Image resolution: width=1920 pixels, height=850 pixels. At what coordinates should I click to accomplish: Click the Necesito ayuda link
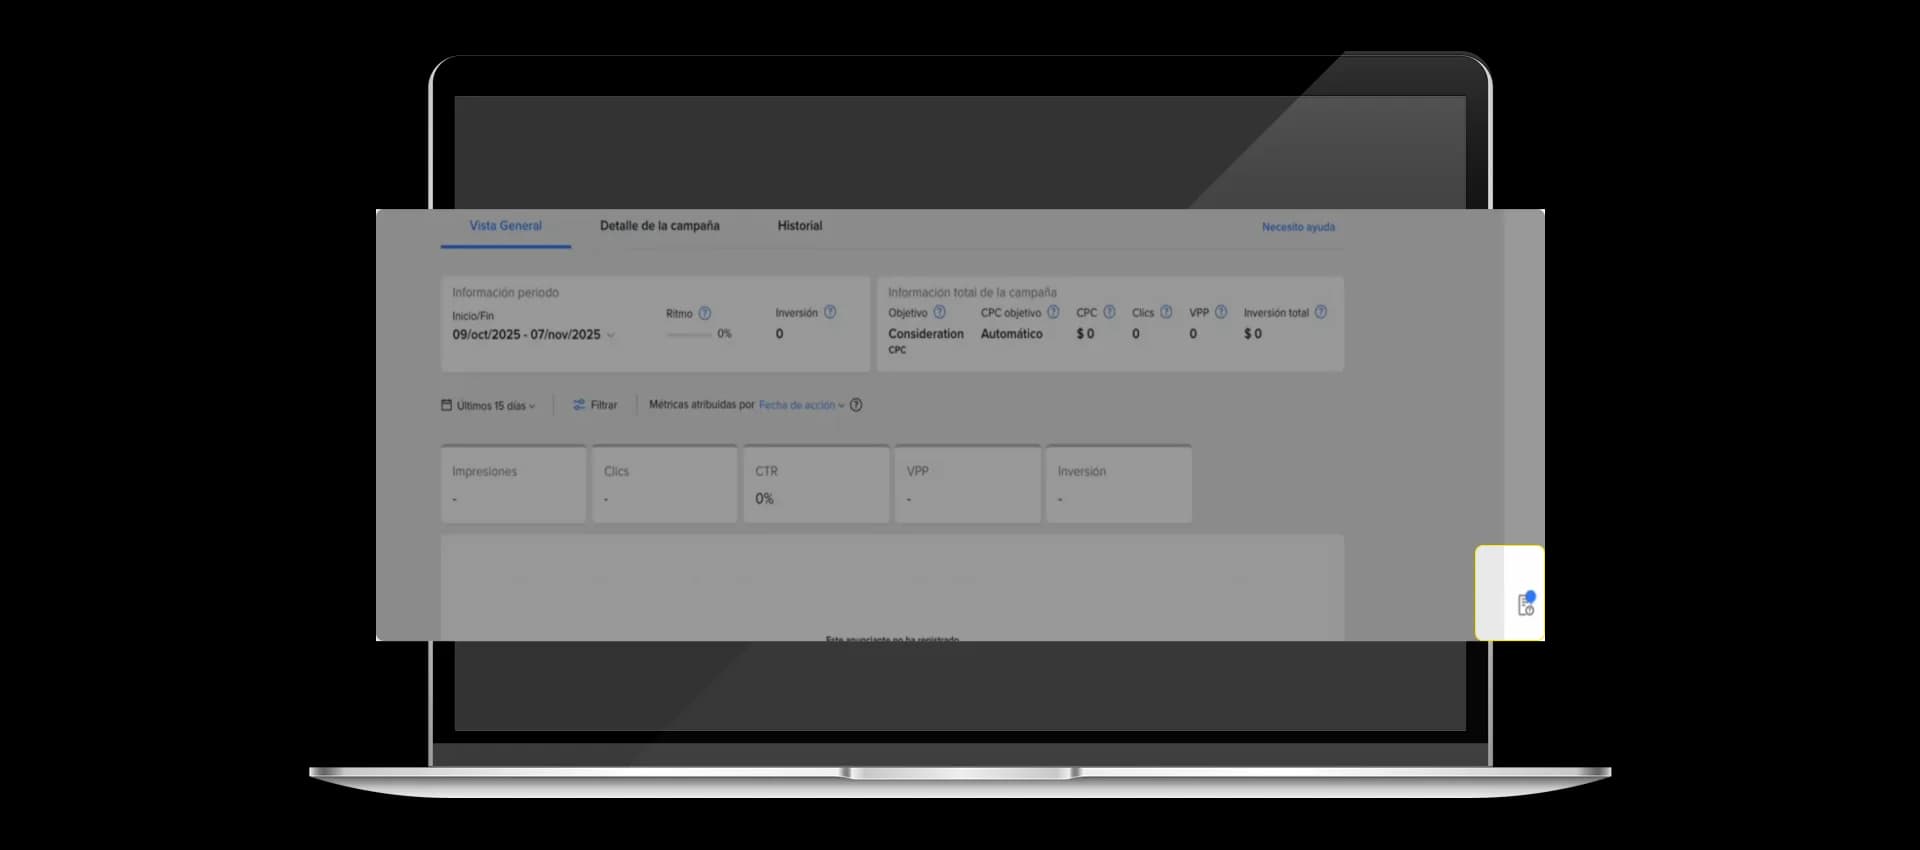(1298, 227)
